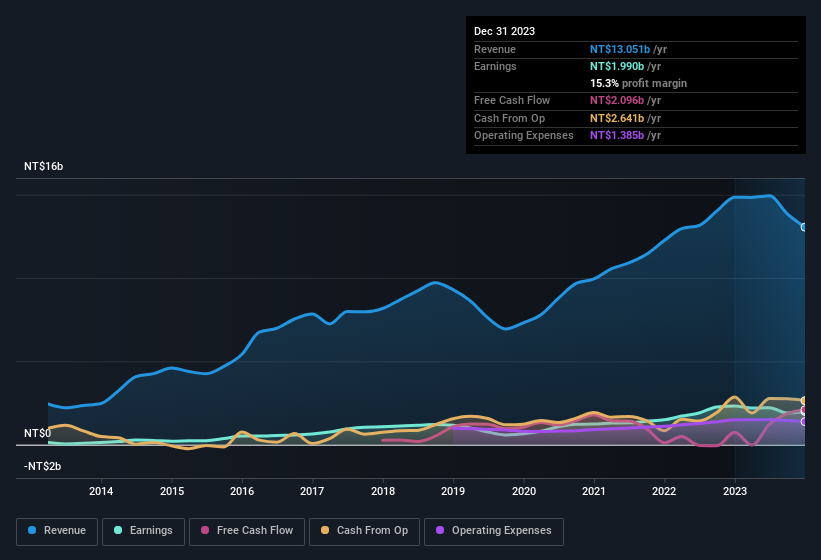The width and height of the screenshot is (821, 560).
Task: Click the blue Revenue end-point marker
Action: click(804, 227)
